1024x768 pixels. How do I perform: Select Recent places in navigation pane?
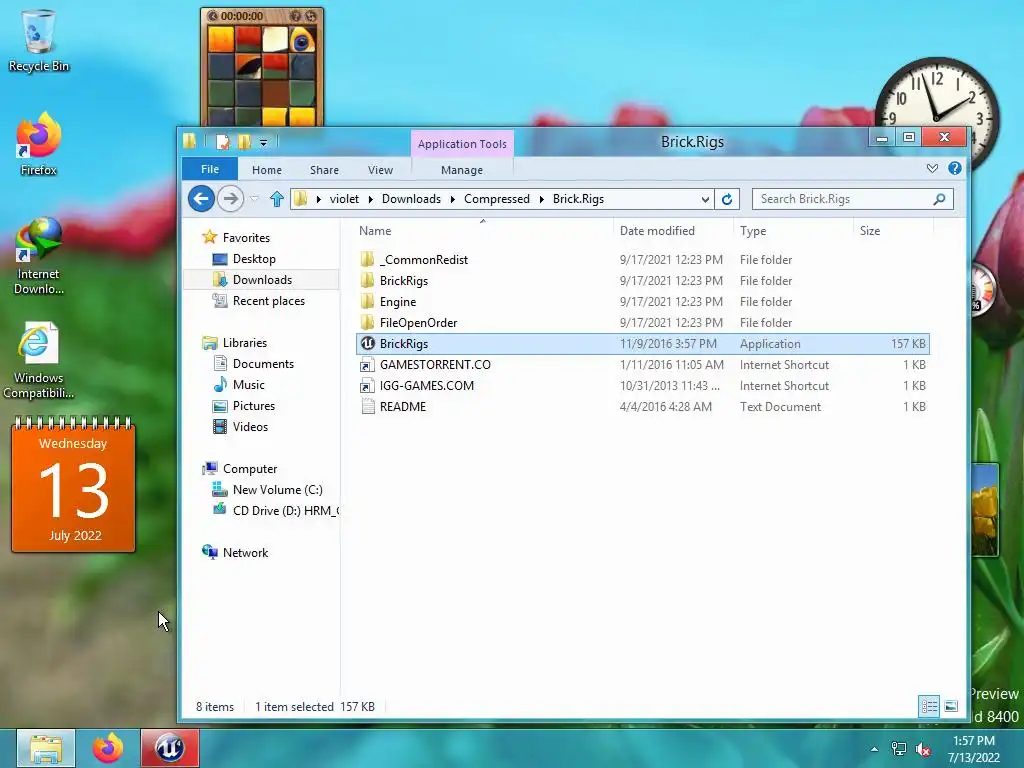268,300
